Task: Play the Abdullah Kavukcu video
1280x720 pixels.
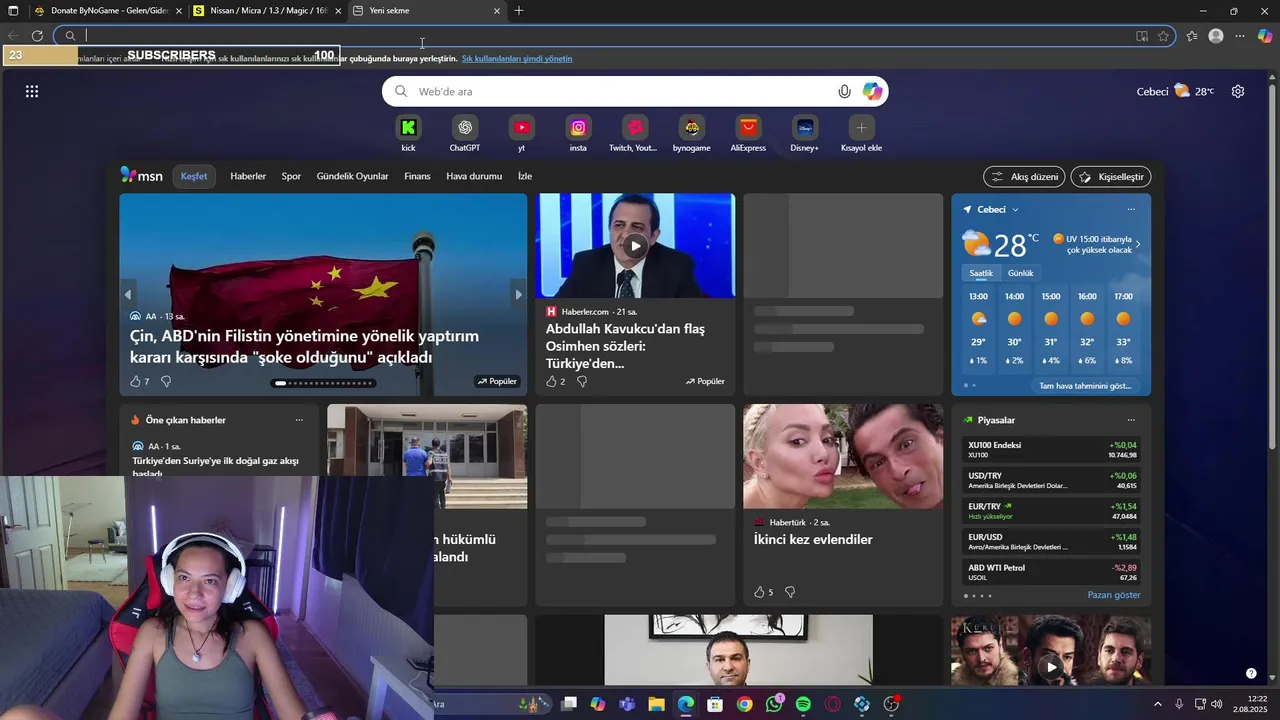Action: tap(635, 246)
